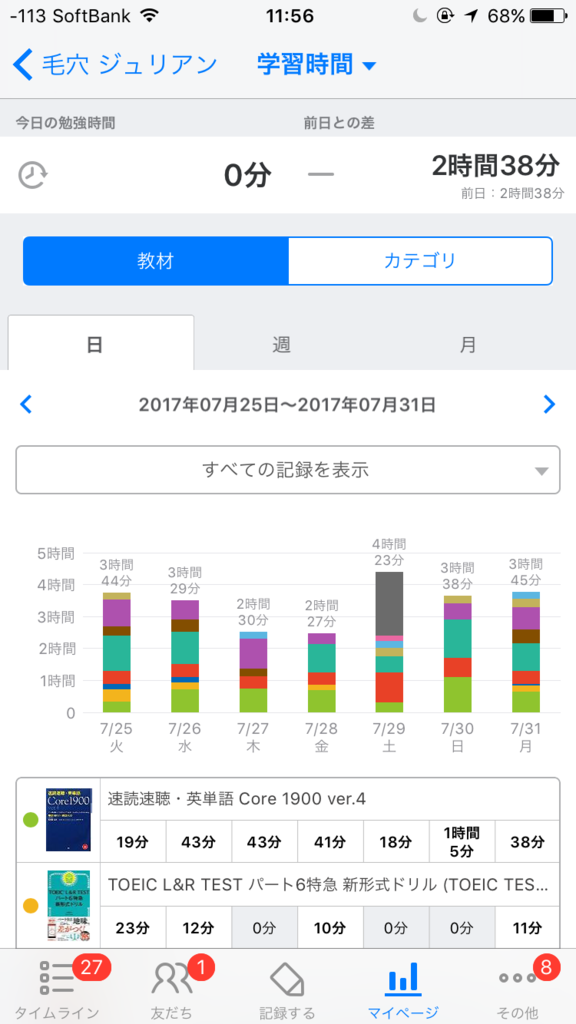Tap the 4時間23分 label above 7/29 bar

391,552
